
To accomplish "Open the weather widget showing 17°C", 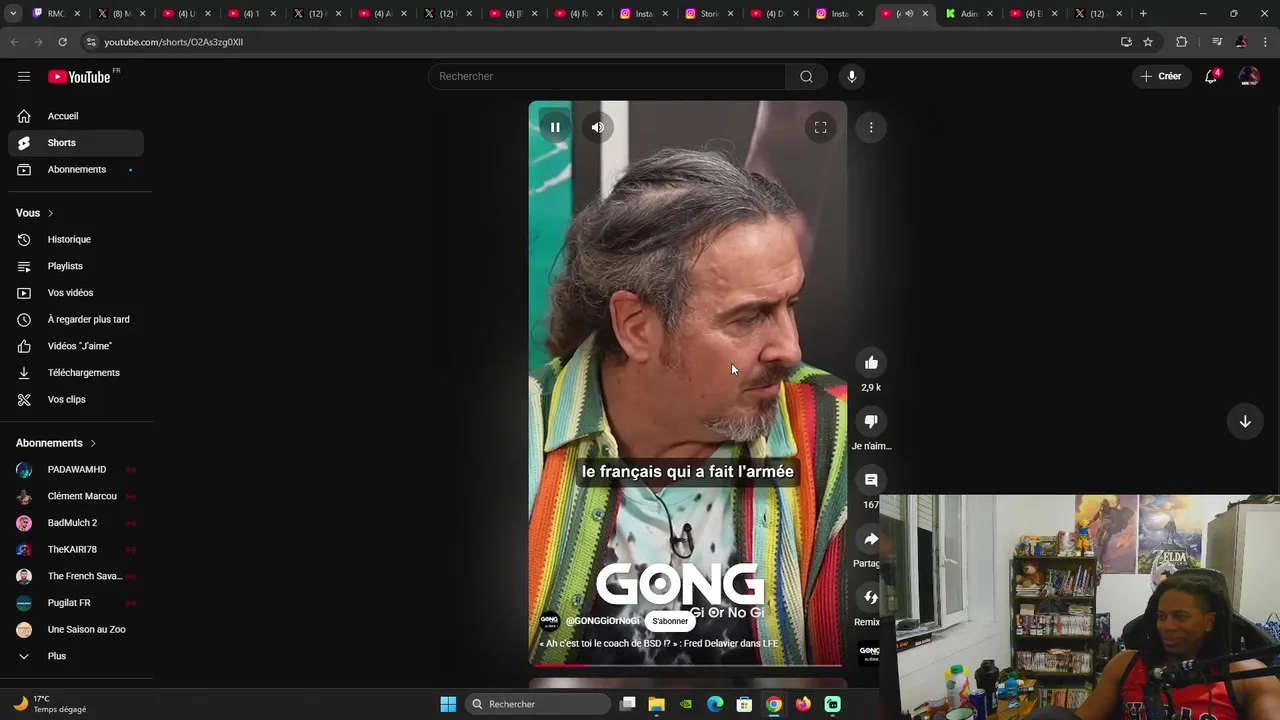I will tap(50, 704).
